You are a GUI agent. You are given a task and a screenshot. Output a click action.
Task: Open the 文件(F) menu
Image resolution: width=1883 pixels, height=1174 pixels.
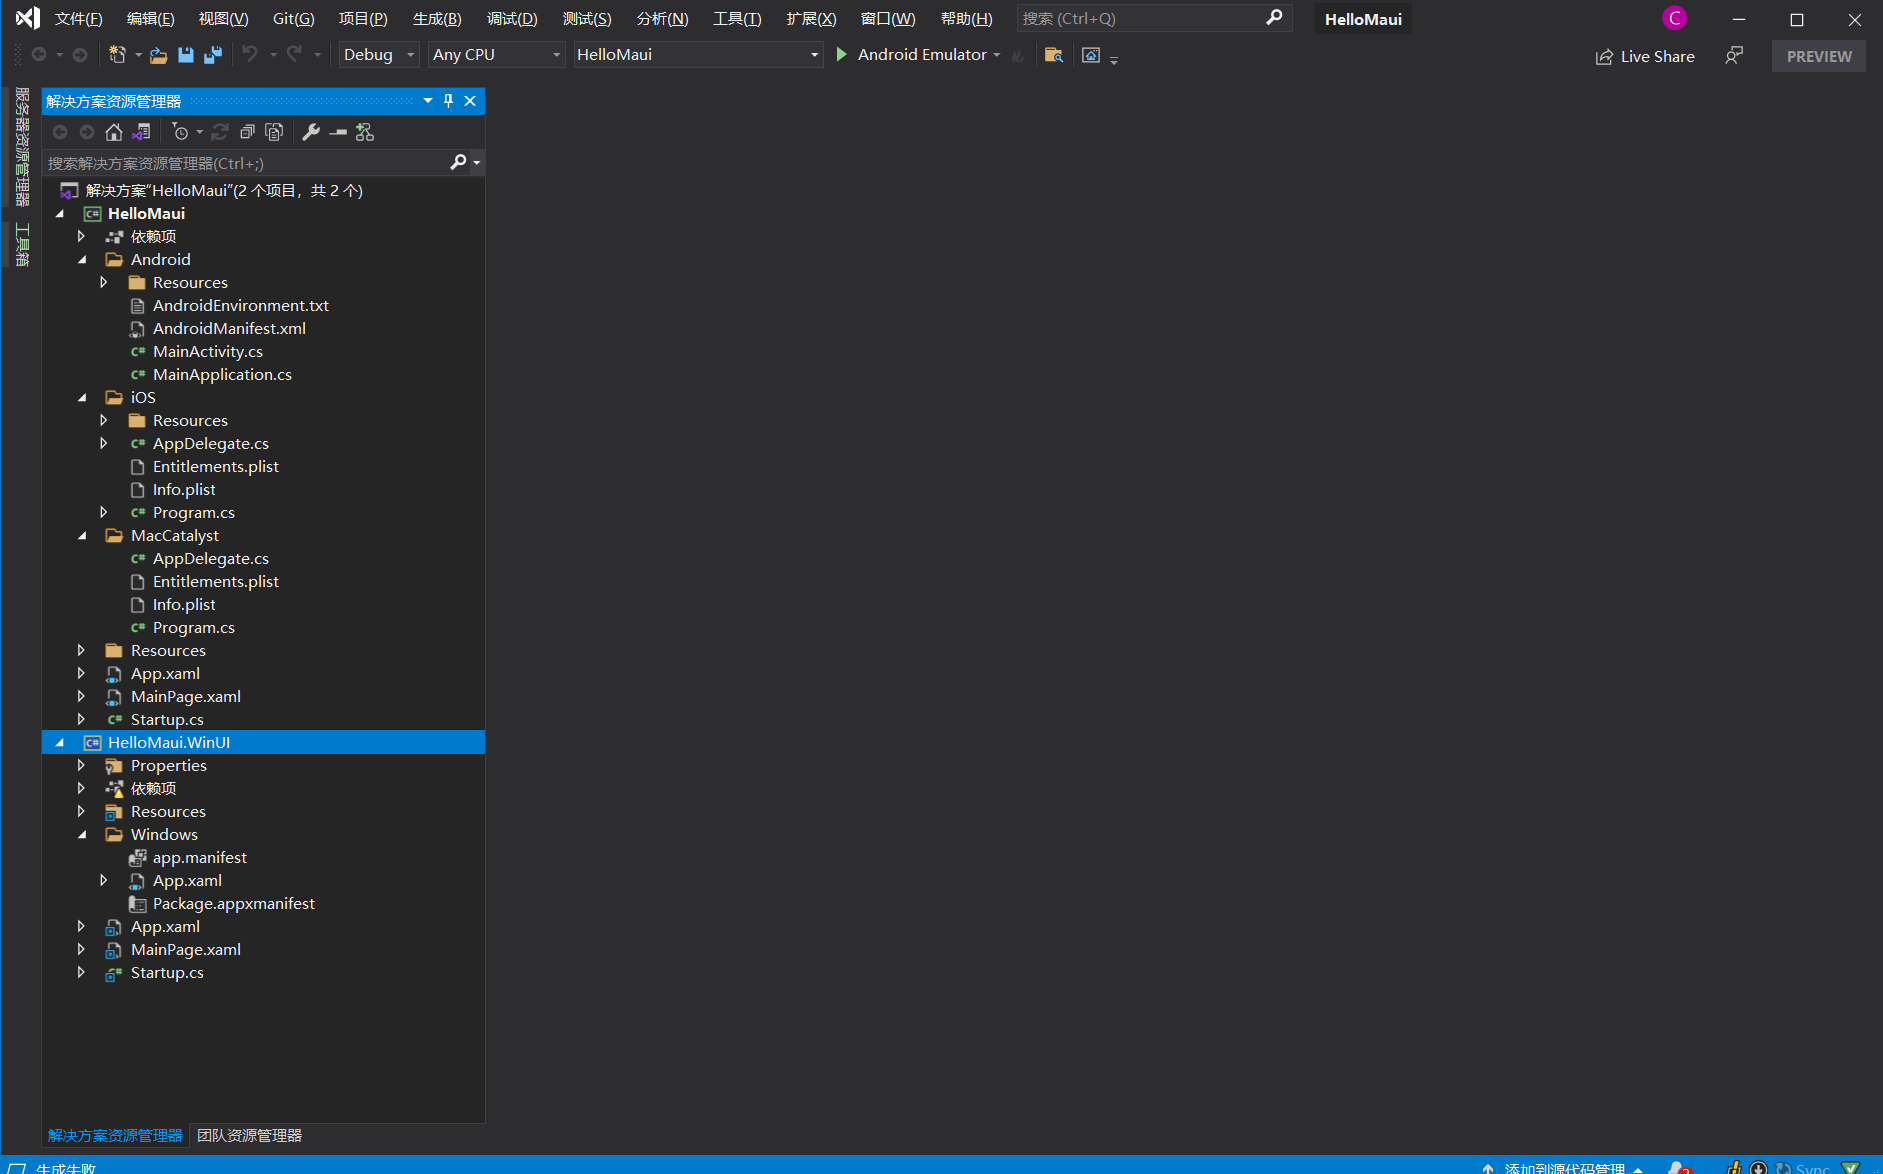78,19
